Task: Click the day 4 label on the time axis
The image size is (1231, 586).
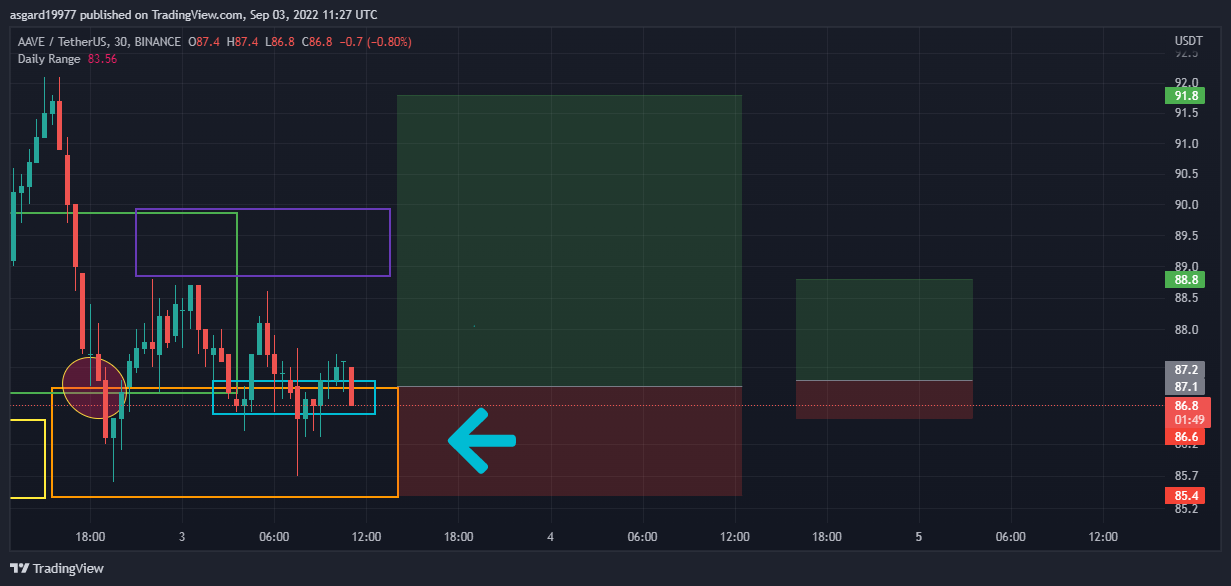Action: pos(550,537)
